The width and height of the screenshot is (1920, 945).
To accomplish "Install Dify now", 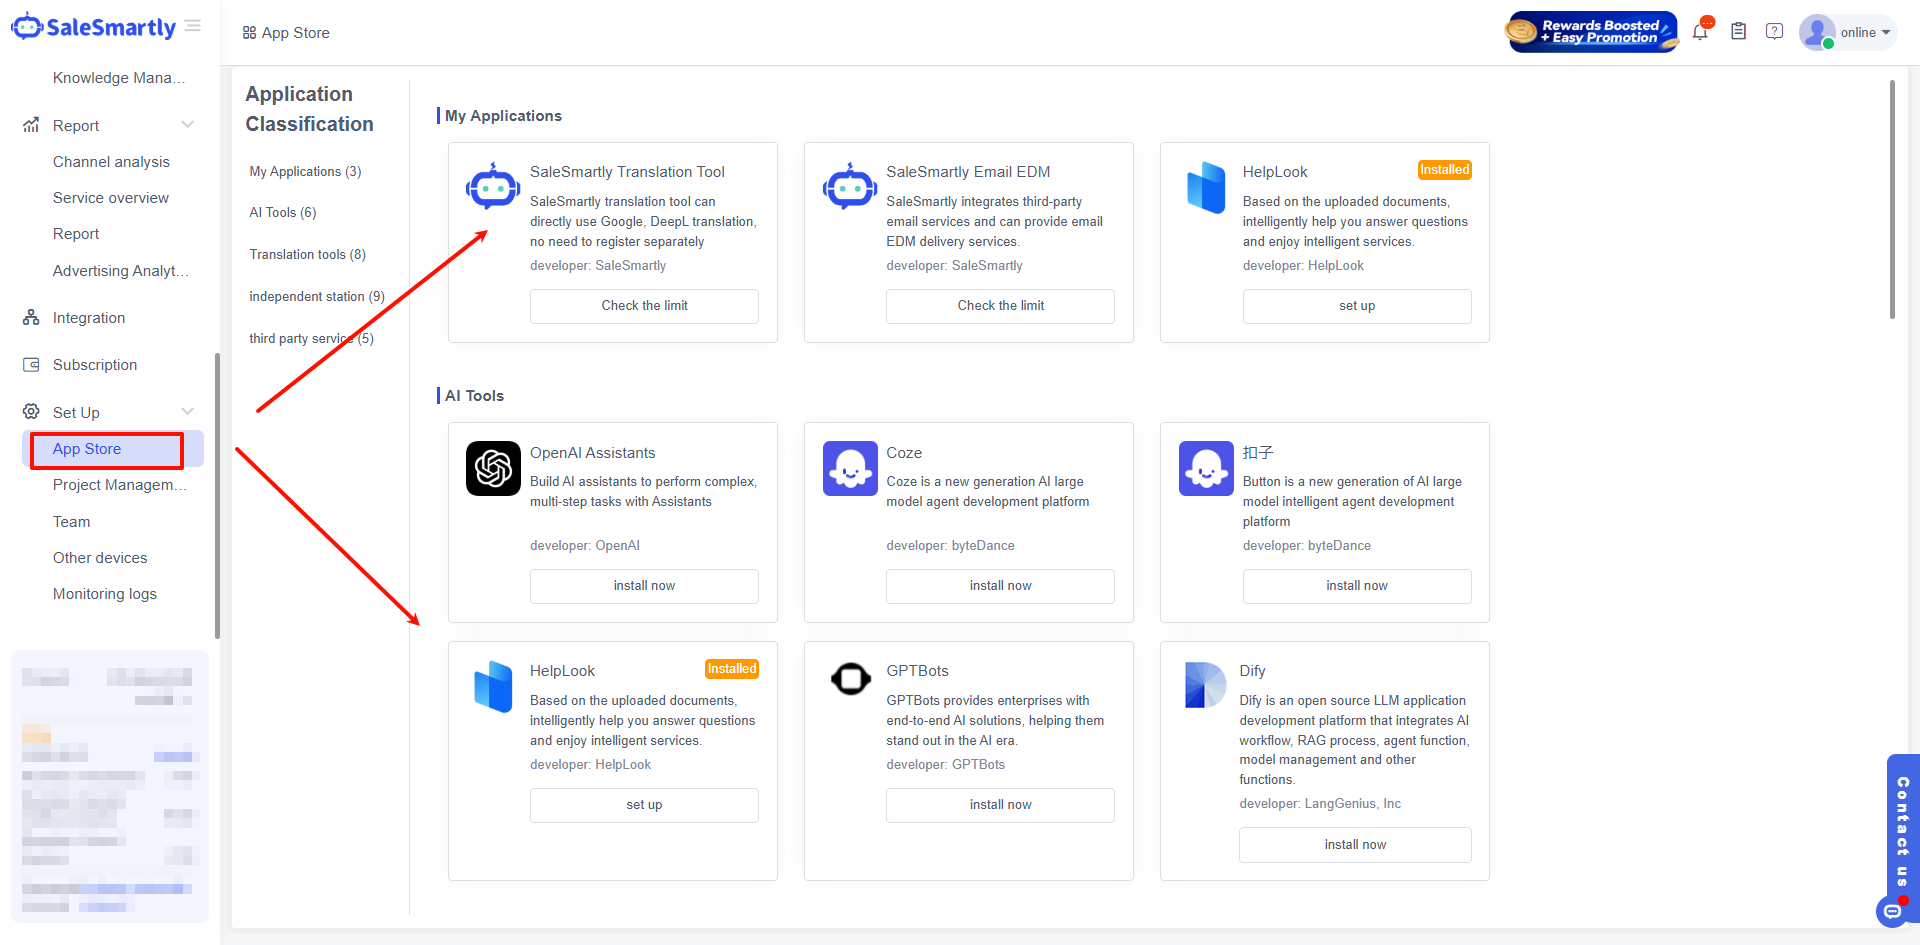I will click(1355, 845).
